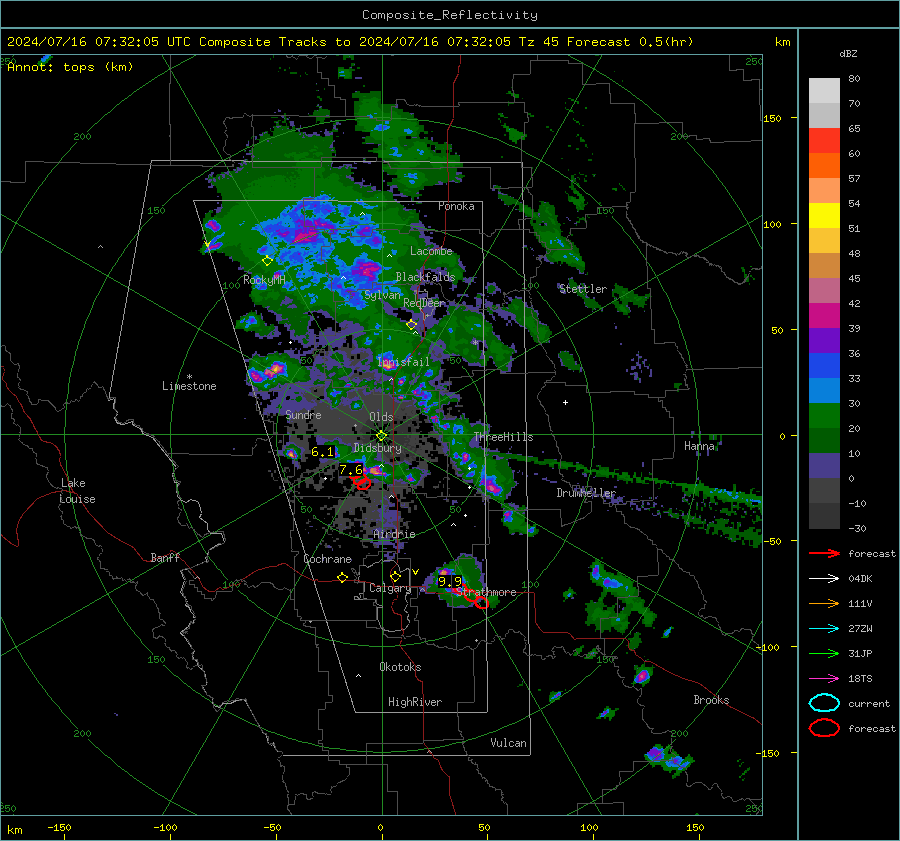Click the HighRiver city label
Screen dimensions: 900x841
pos(415,702)
